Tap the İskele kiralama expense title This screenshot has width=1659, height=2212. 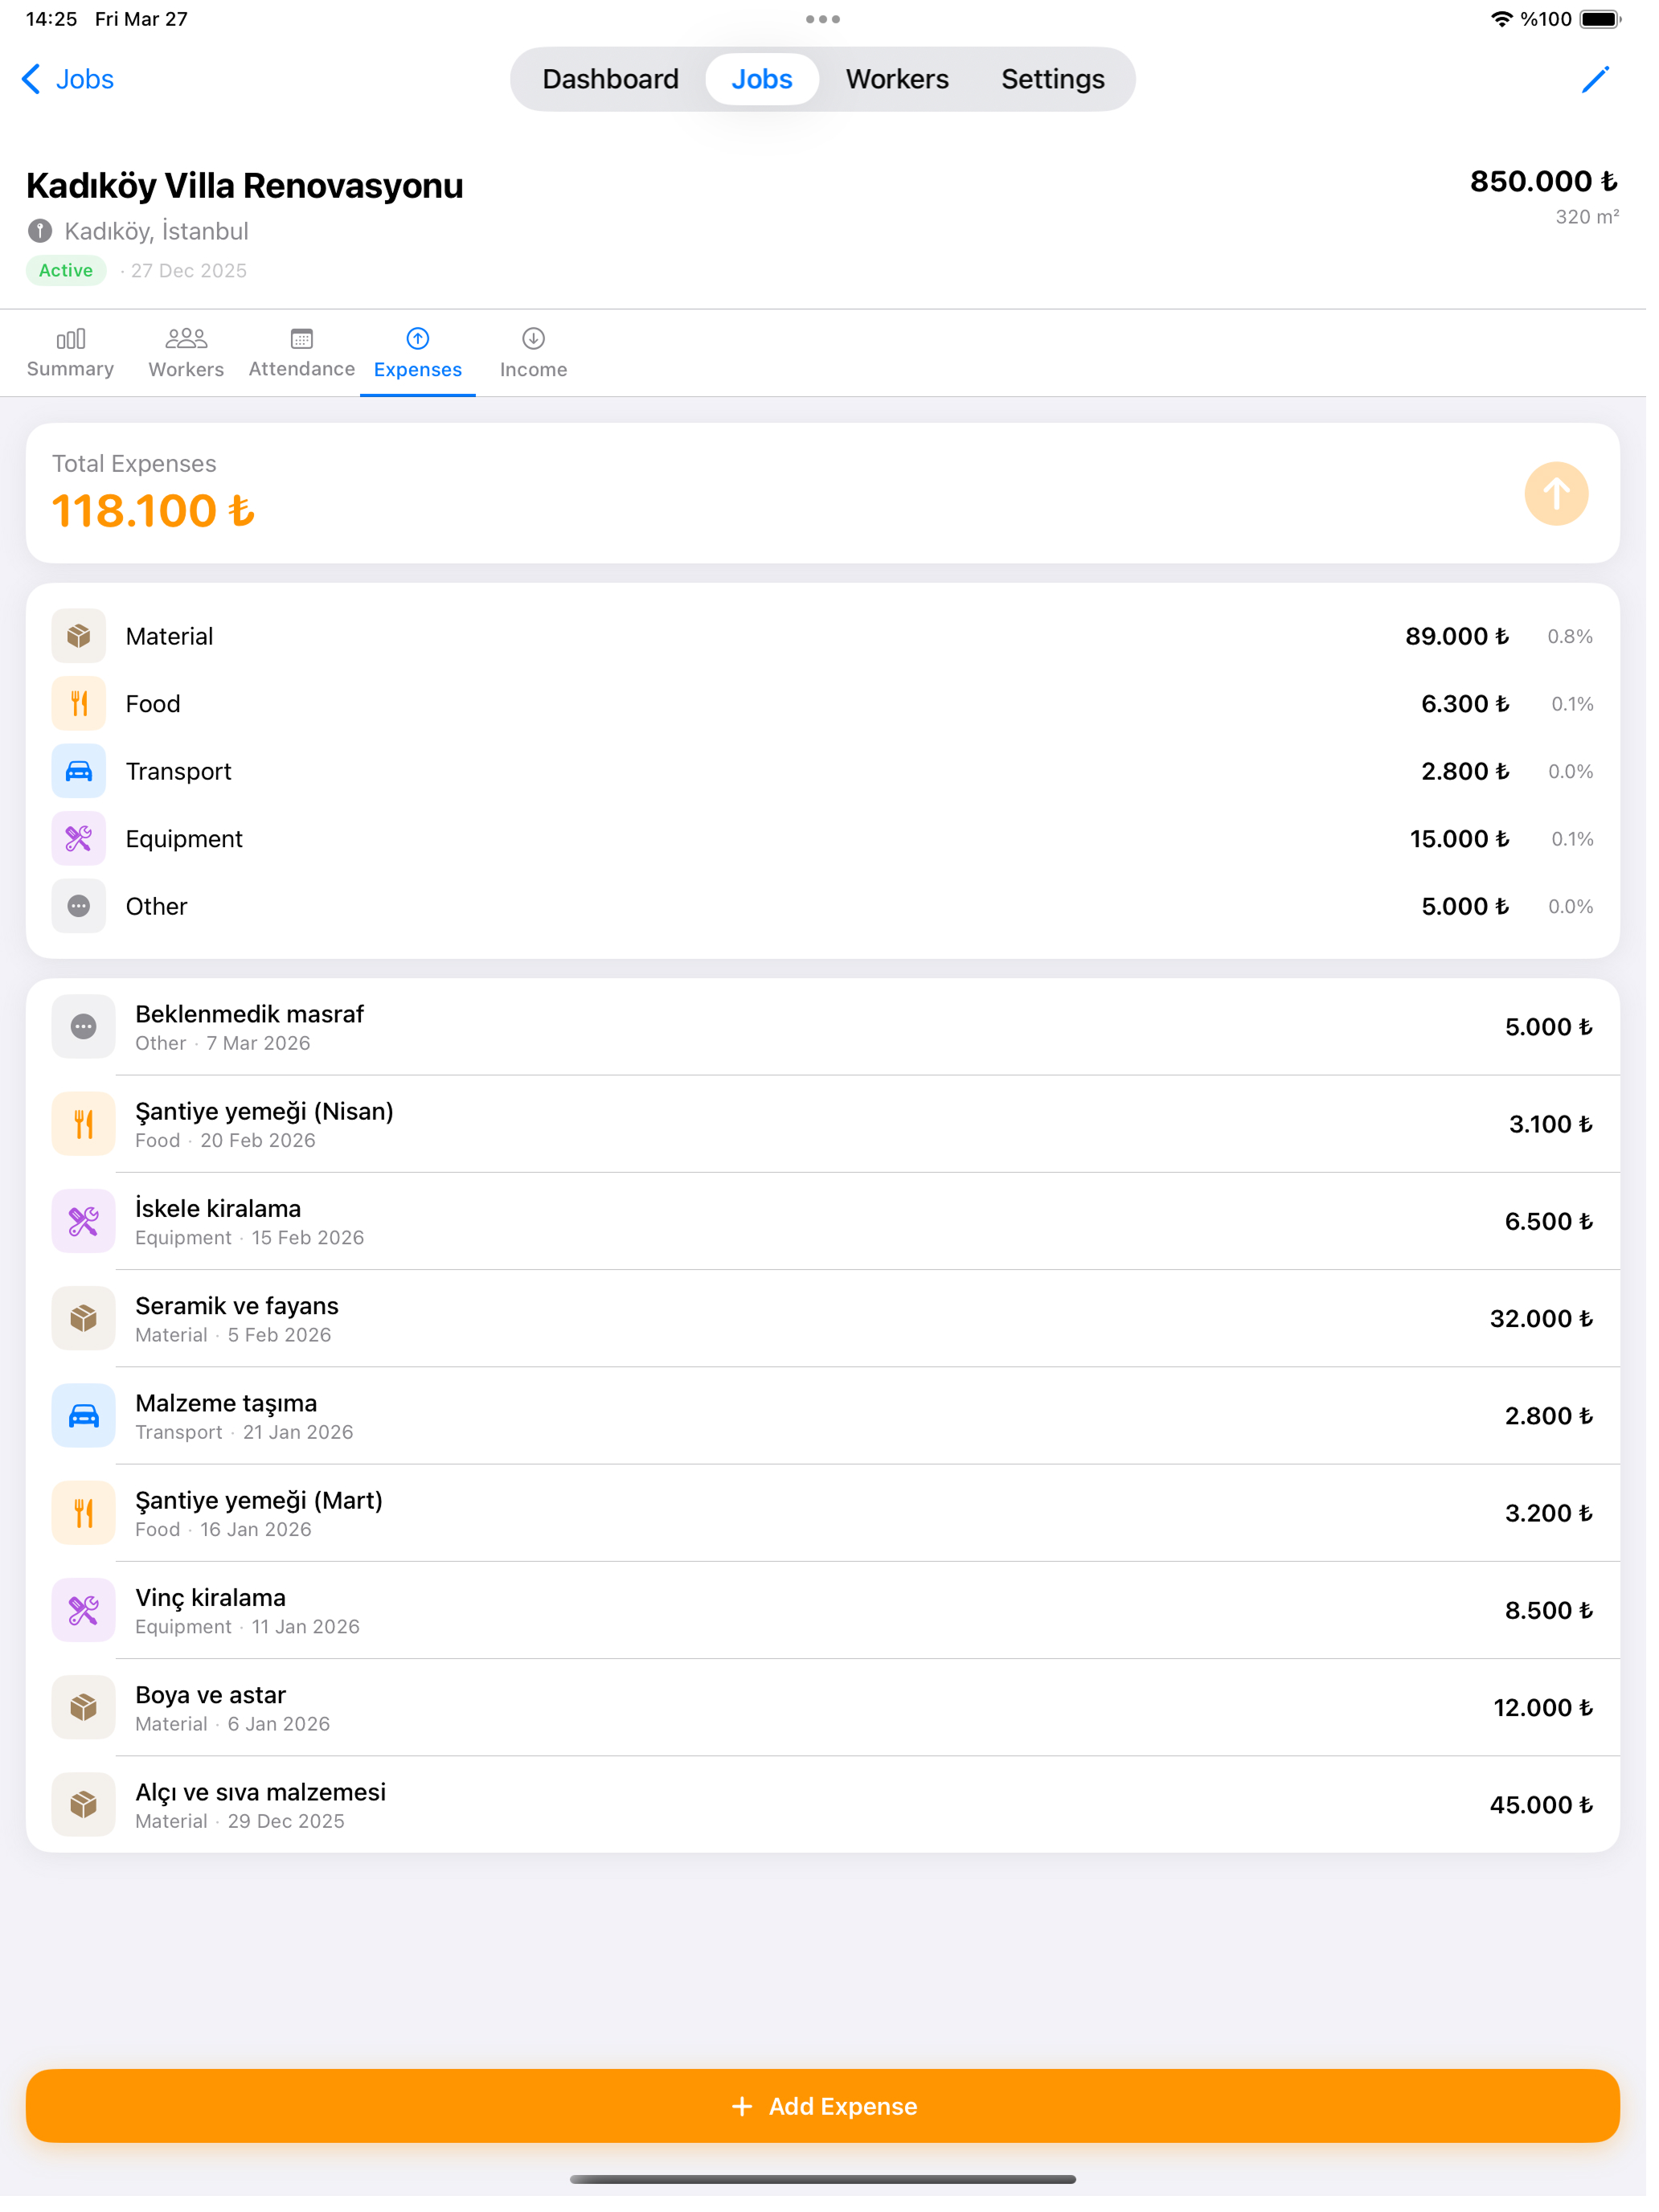pos(218,1208)
